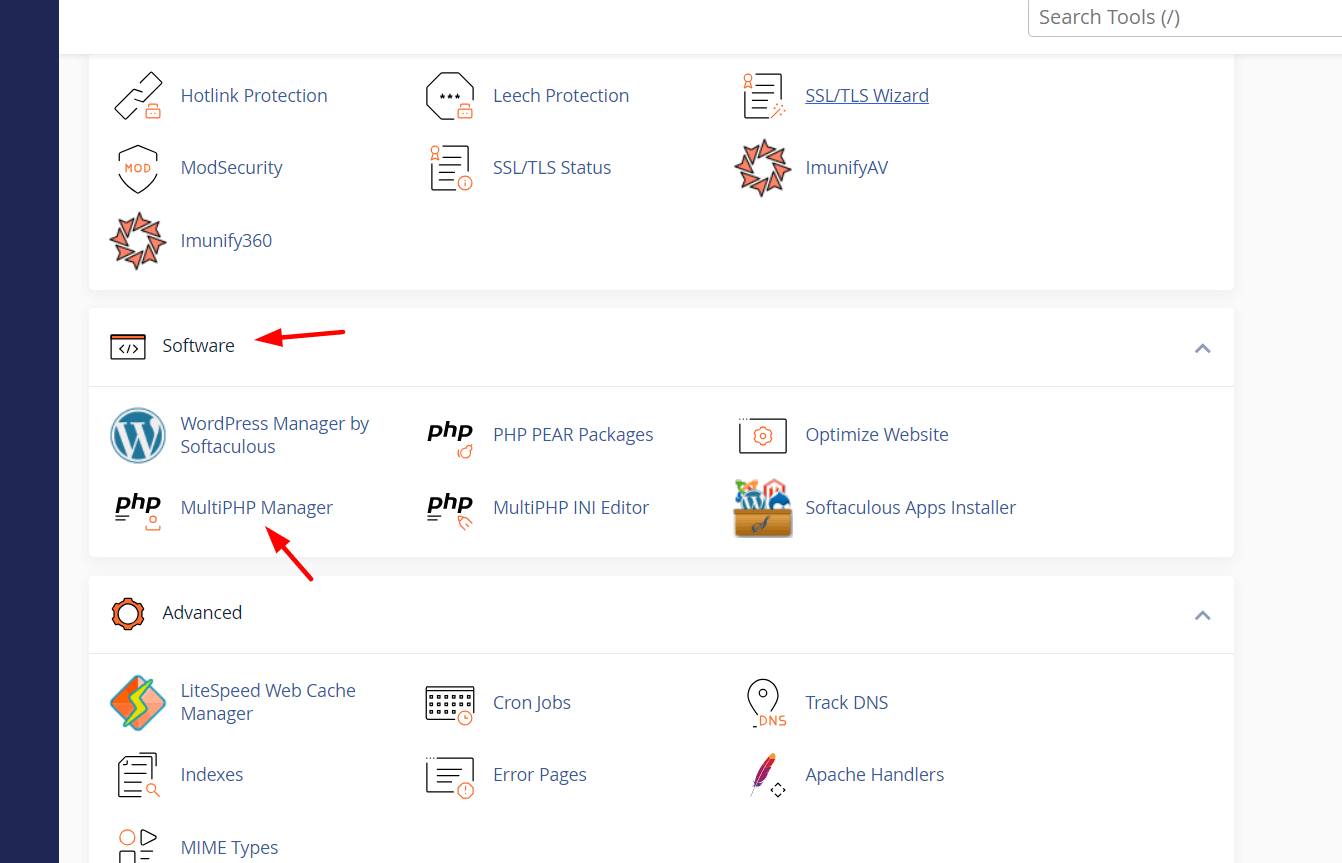This screenshot has width=1342, height=863.
Task: Open LiteSpeed Web Cache Manager link
Action: pos(268,702)
